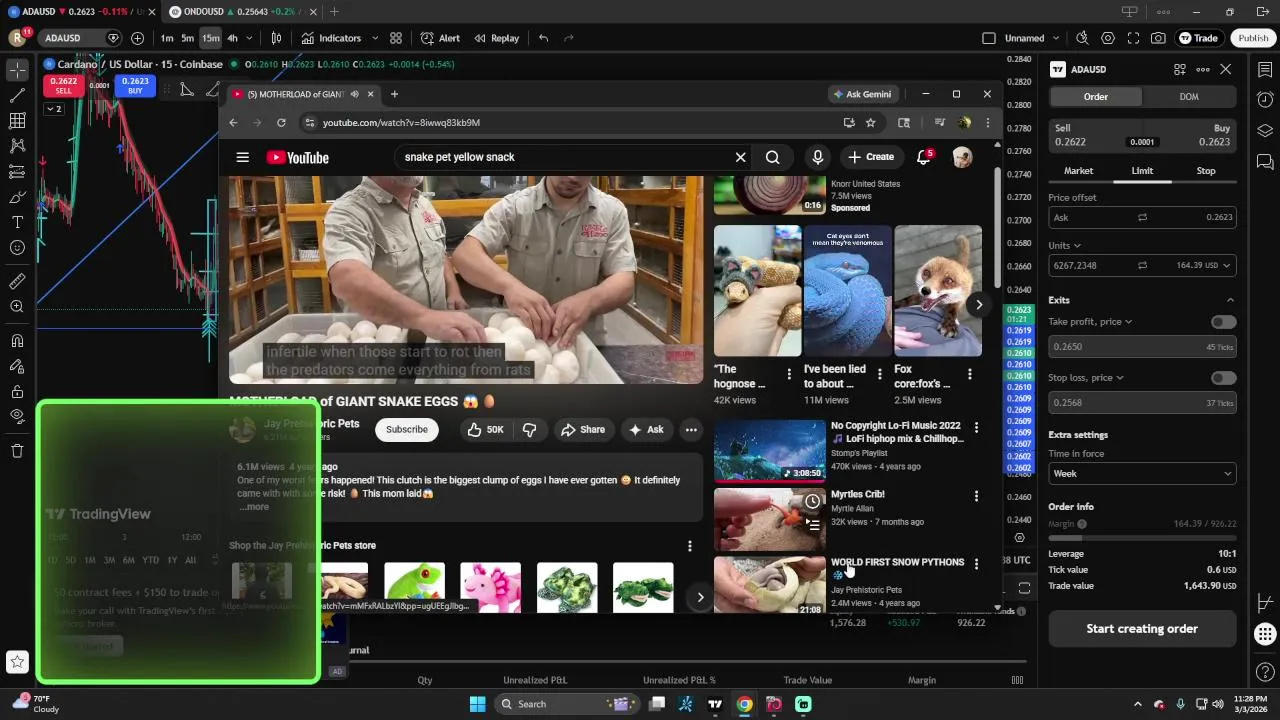This screenshot has height=720, width=1280.
Task: Start bar Replay mode
Action: tap(497, 38)
